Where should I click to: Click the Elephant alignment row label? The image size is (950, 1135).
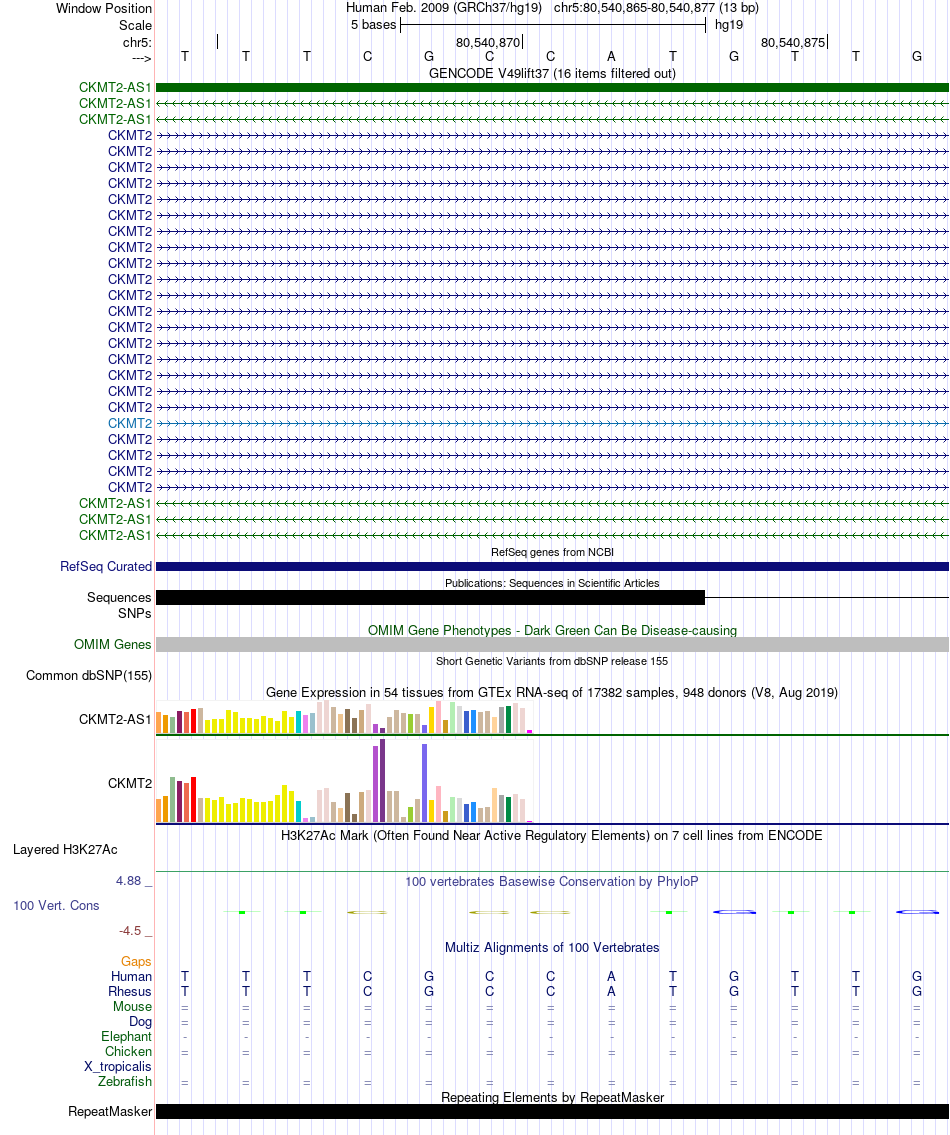pos(127,1037)
